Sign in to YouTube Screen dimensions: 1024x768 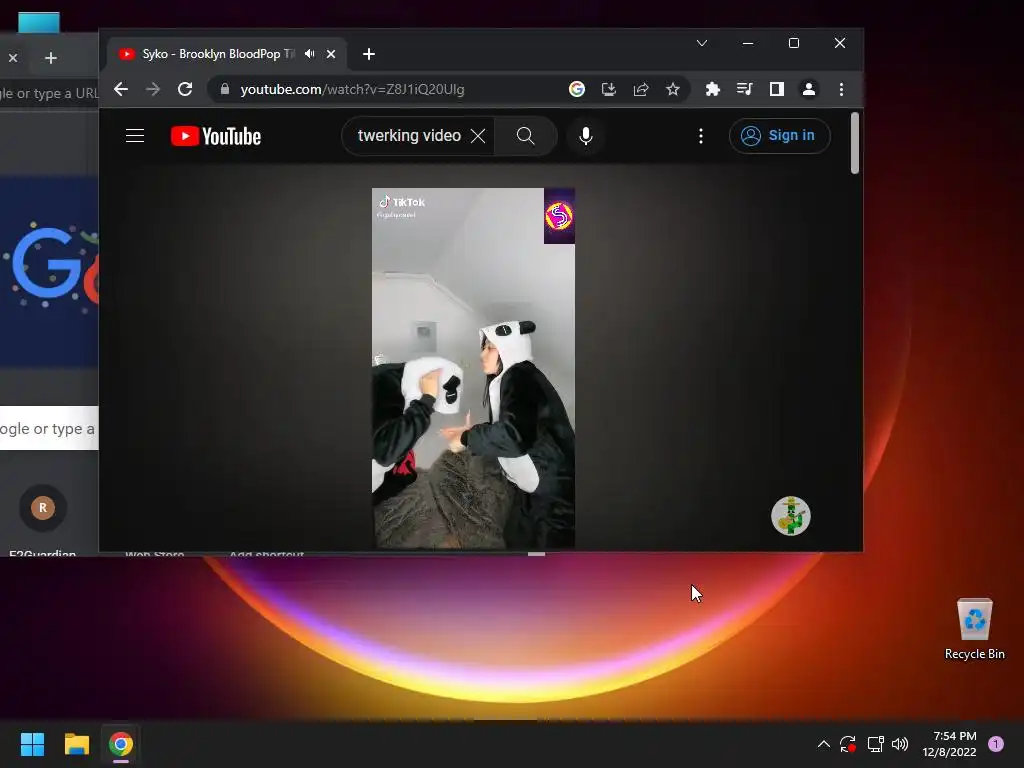click(x=779, y=136)
